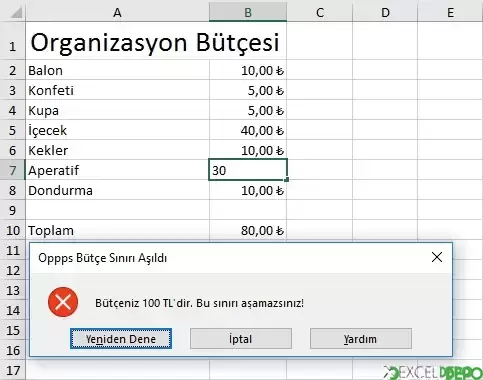This screenshot has width=483, height=380.
Task: Select column A header
Action: [x=117, y=12]
